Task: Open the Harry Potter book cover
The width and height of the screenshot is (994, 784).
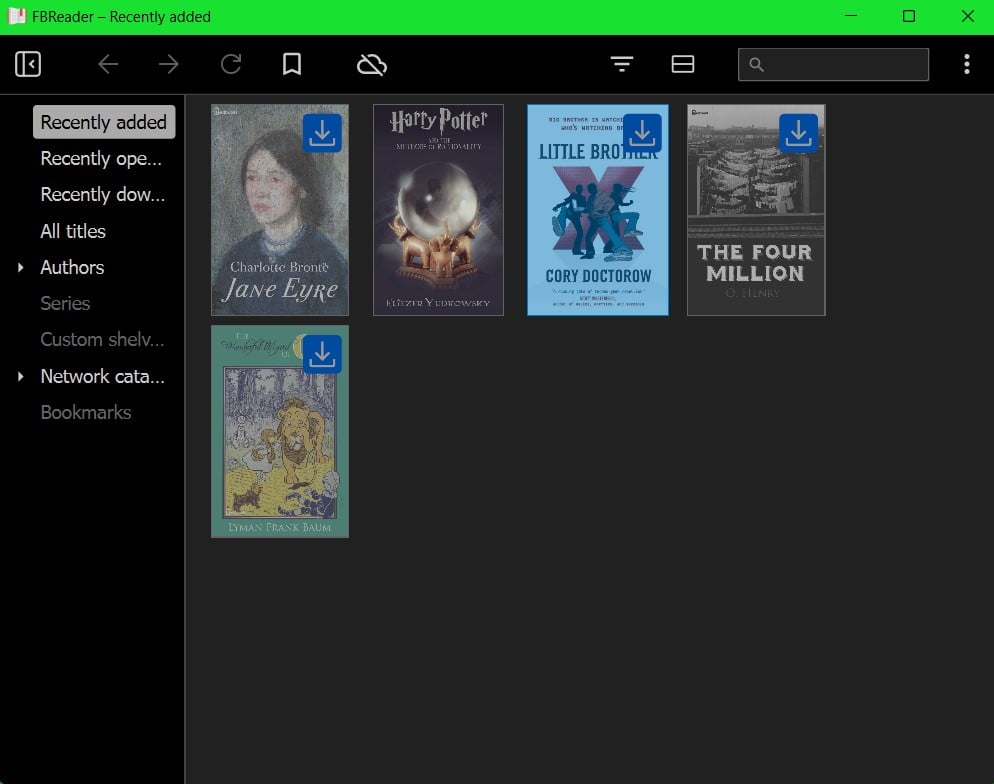Action: (x=438, y=210)
